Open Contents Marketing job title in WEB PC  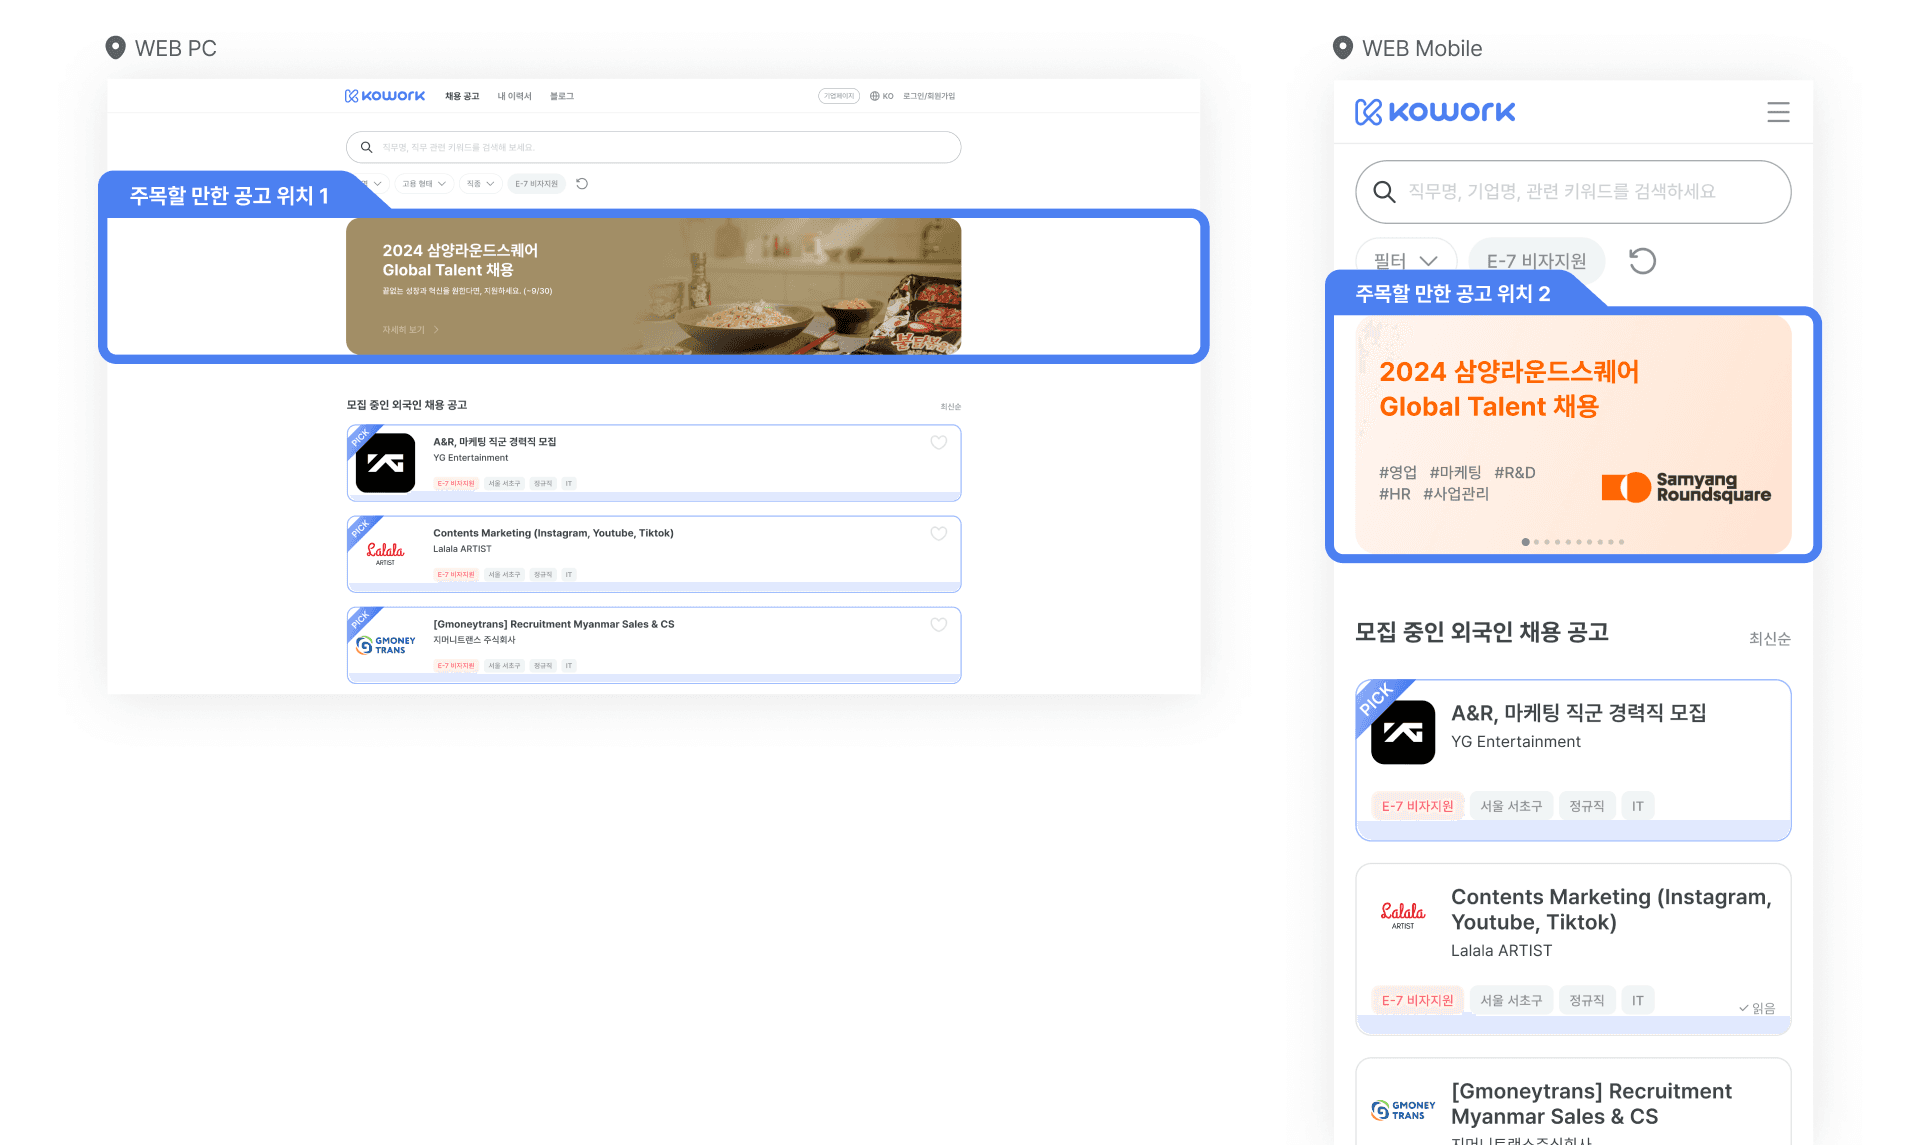[x=553, y=533]
